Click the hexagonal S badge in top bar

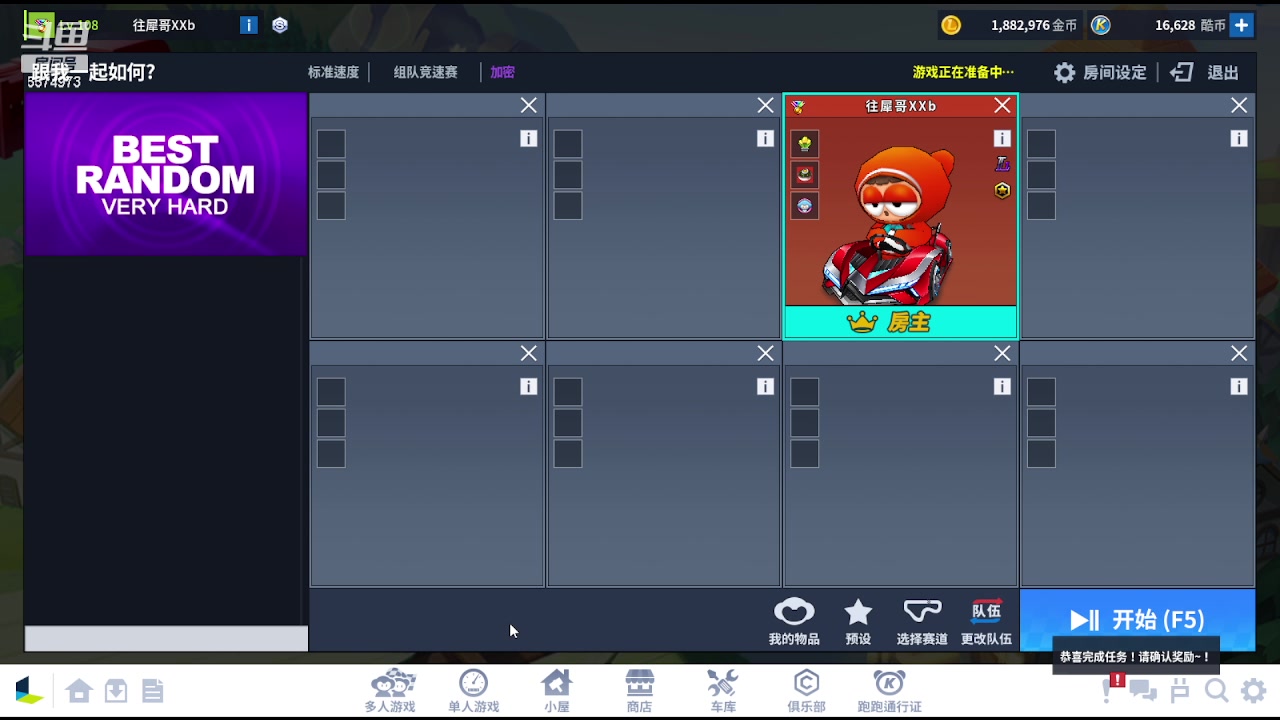click(280, 25)
